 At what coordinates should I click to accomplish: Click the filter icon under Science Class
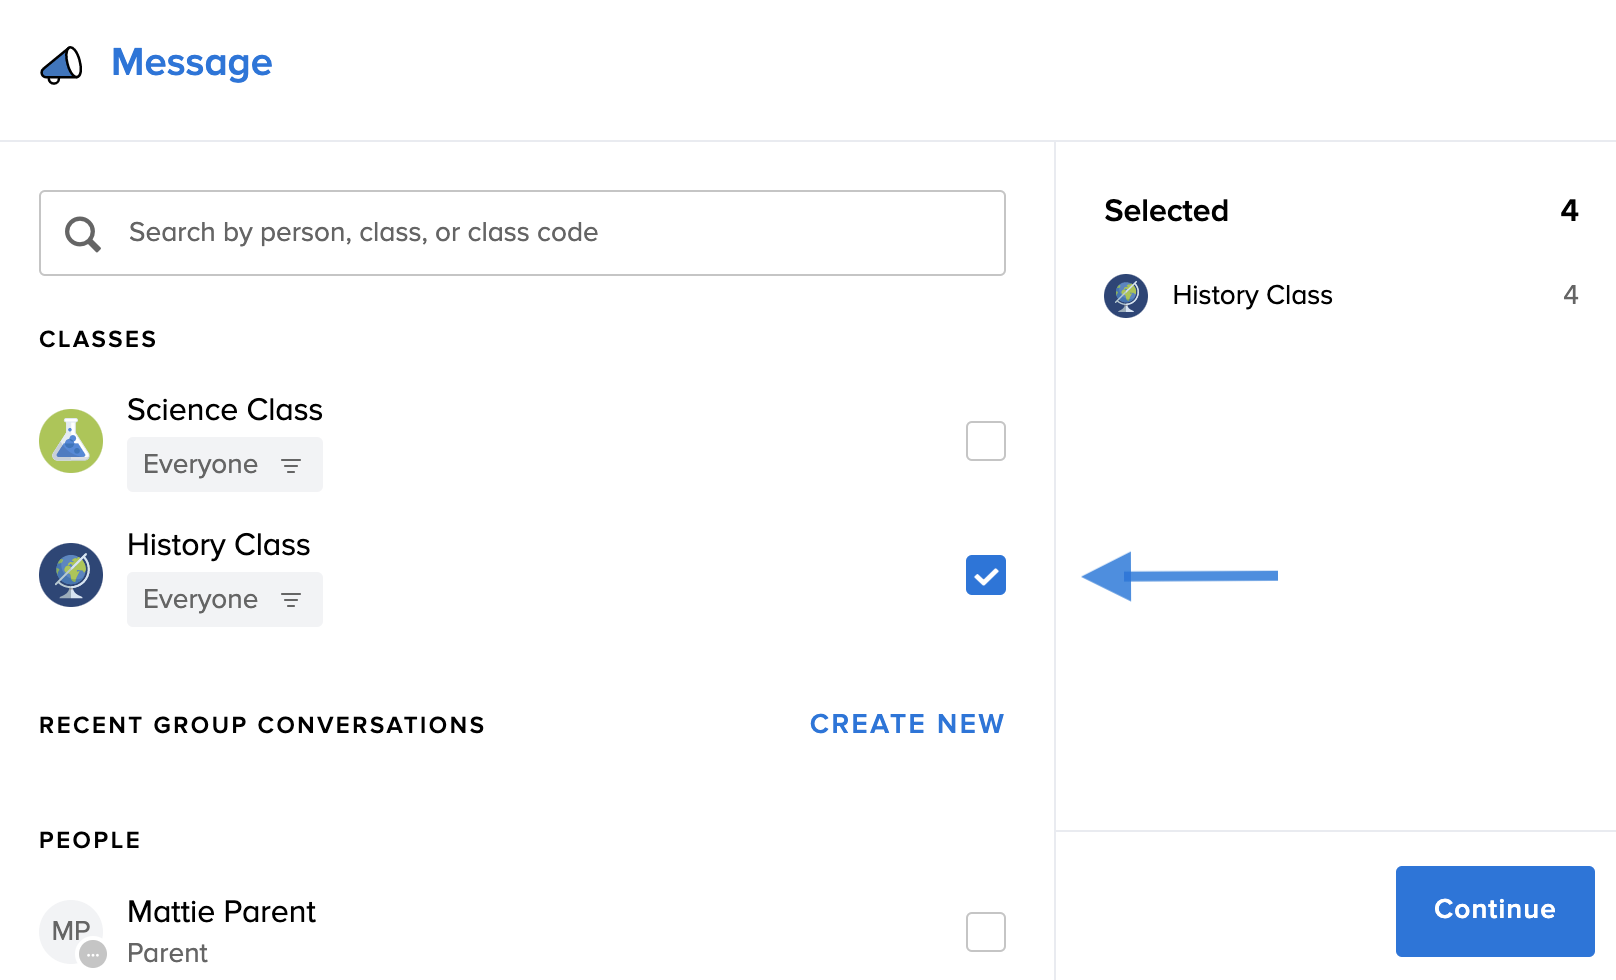(x=291, y=465)
